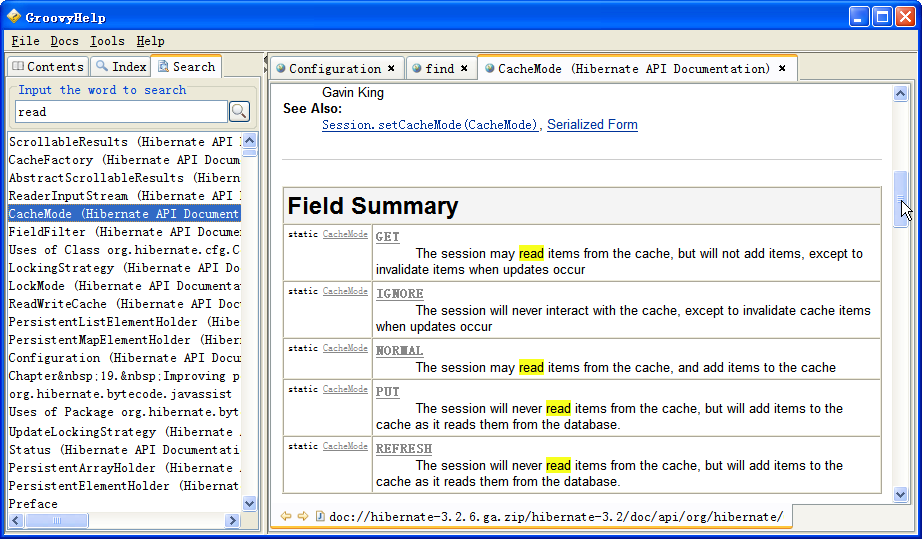Click the document pane vertical scrollbar thumb
Viewport: 922px width, 539px height.
coord(900,199)
